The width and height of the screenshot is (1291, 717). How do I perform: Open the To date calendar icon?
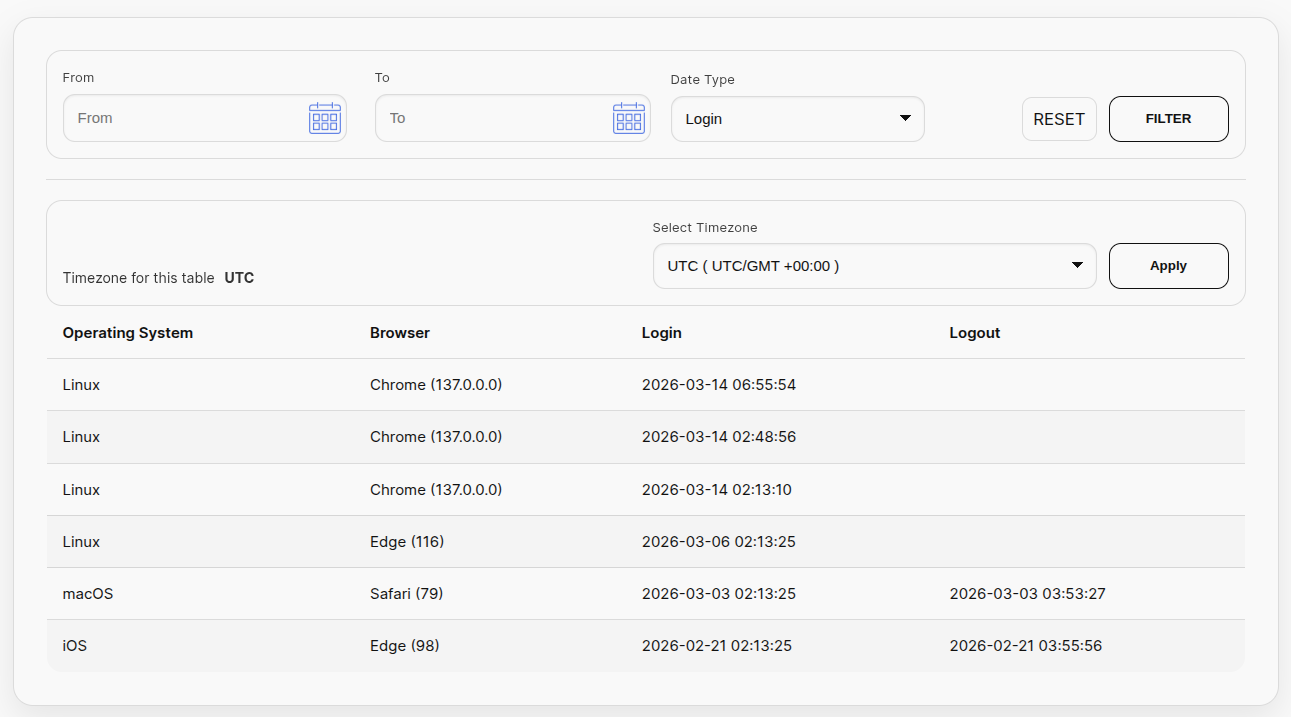pos(628,118)
